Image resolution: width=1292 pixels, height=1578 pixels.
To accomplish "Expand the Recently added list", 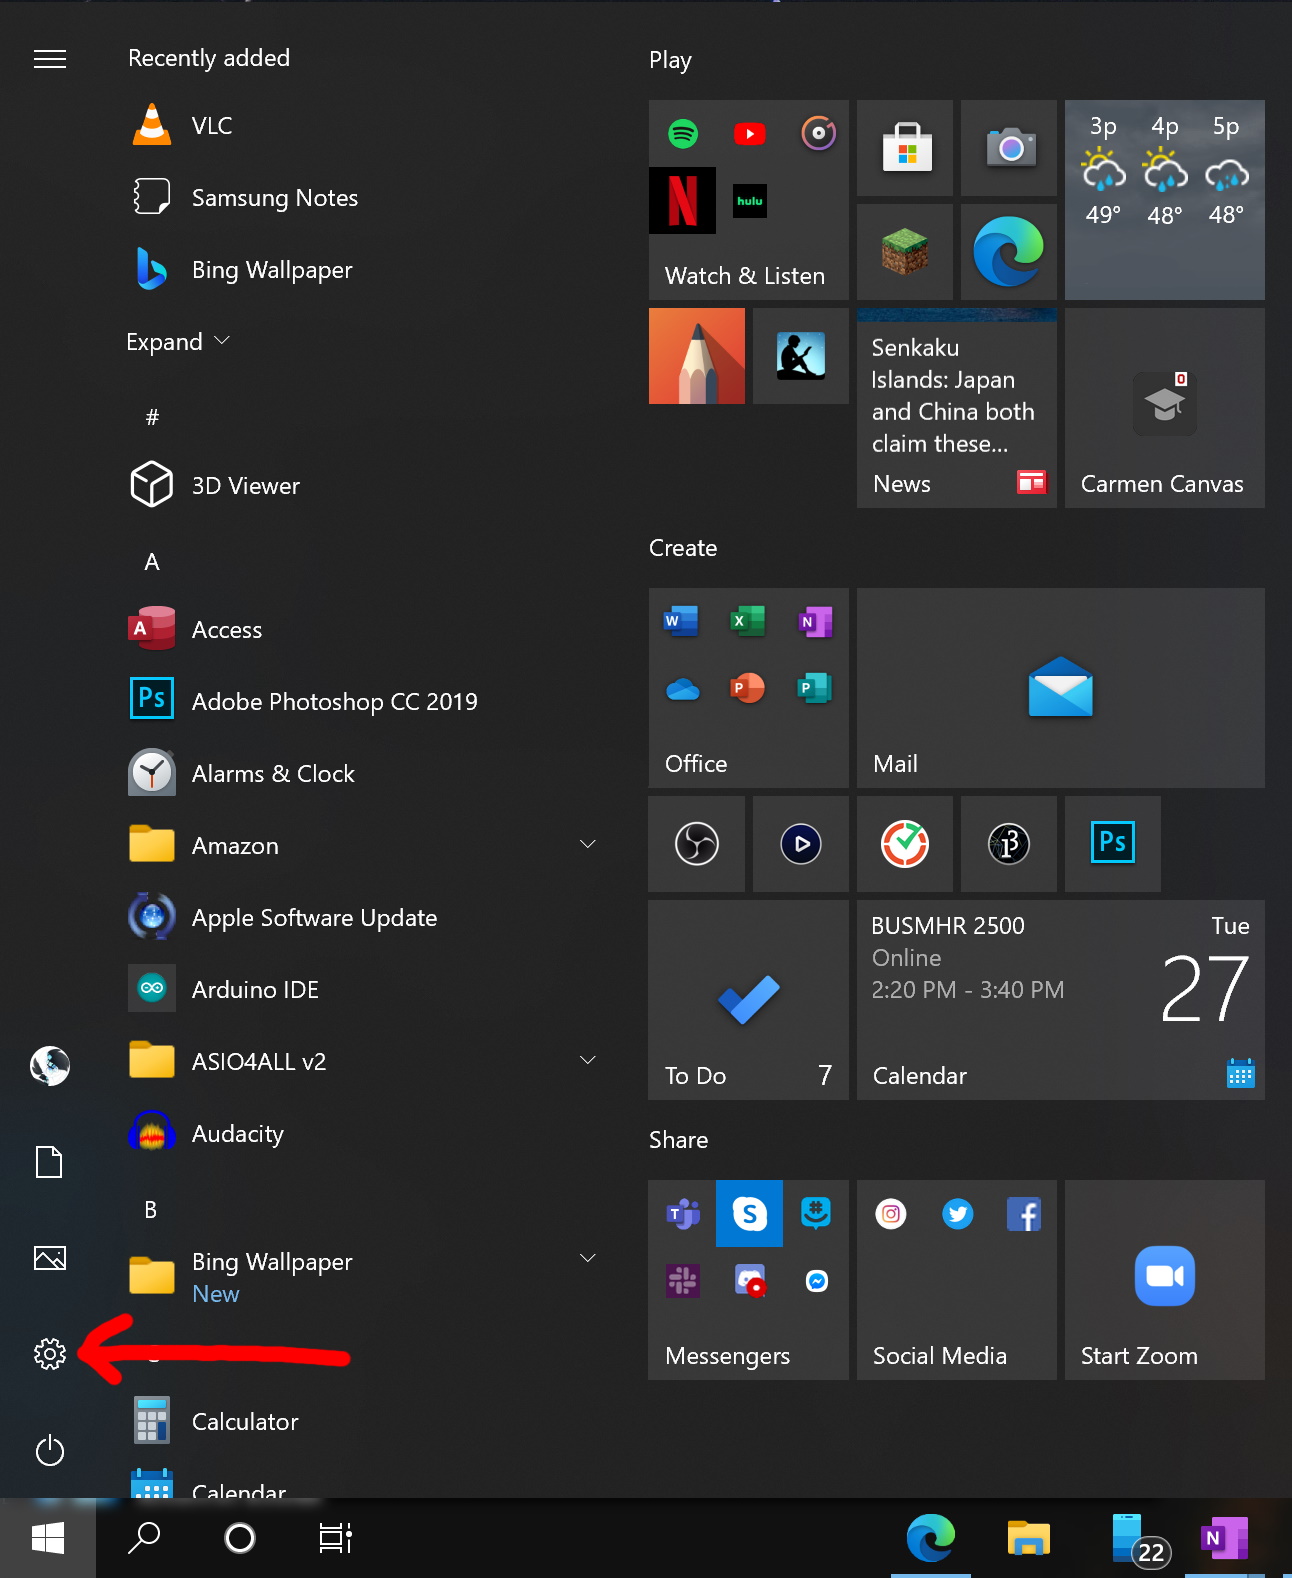I will click(178, 342).
